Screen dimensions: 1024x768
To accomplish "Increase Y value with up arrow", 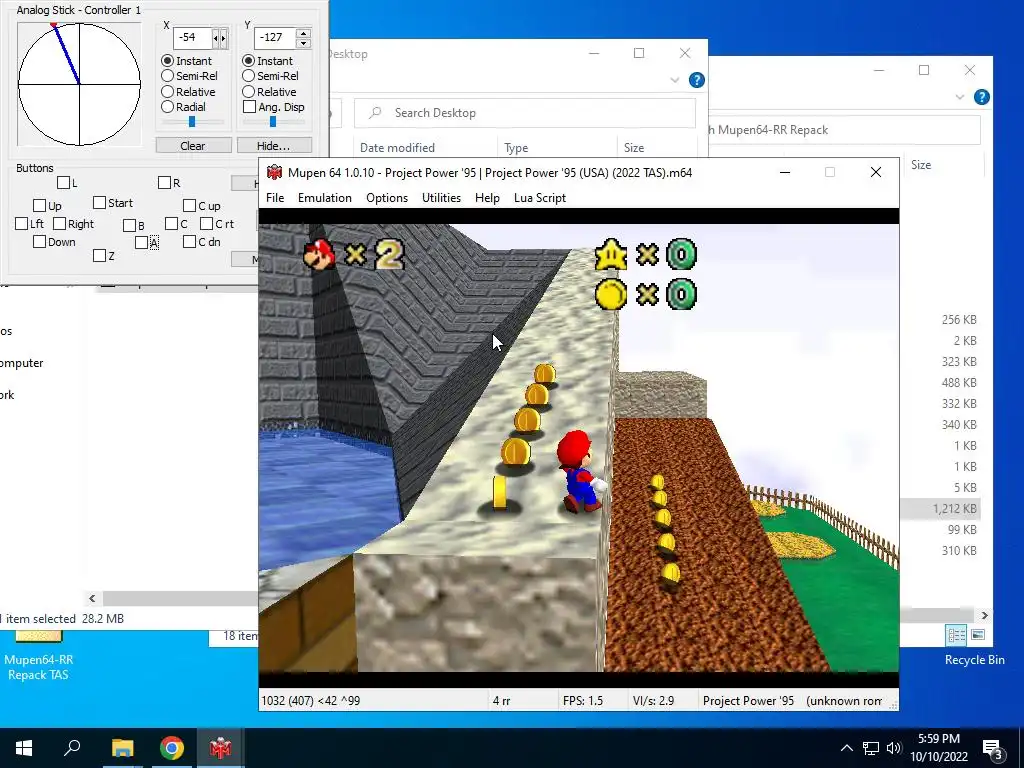I will click(303, 33).
